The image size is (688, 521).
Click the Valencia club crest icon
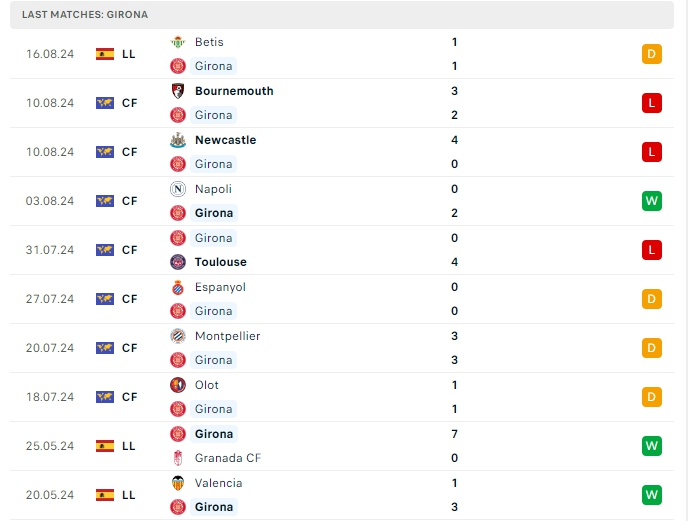point(178,483)
